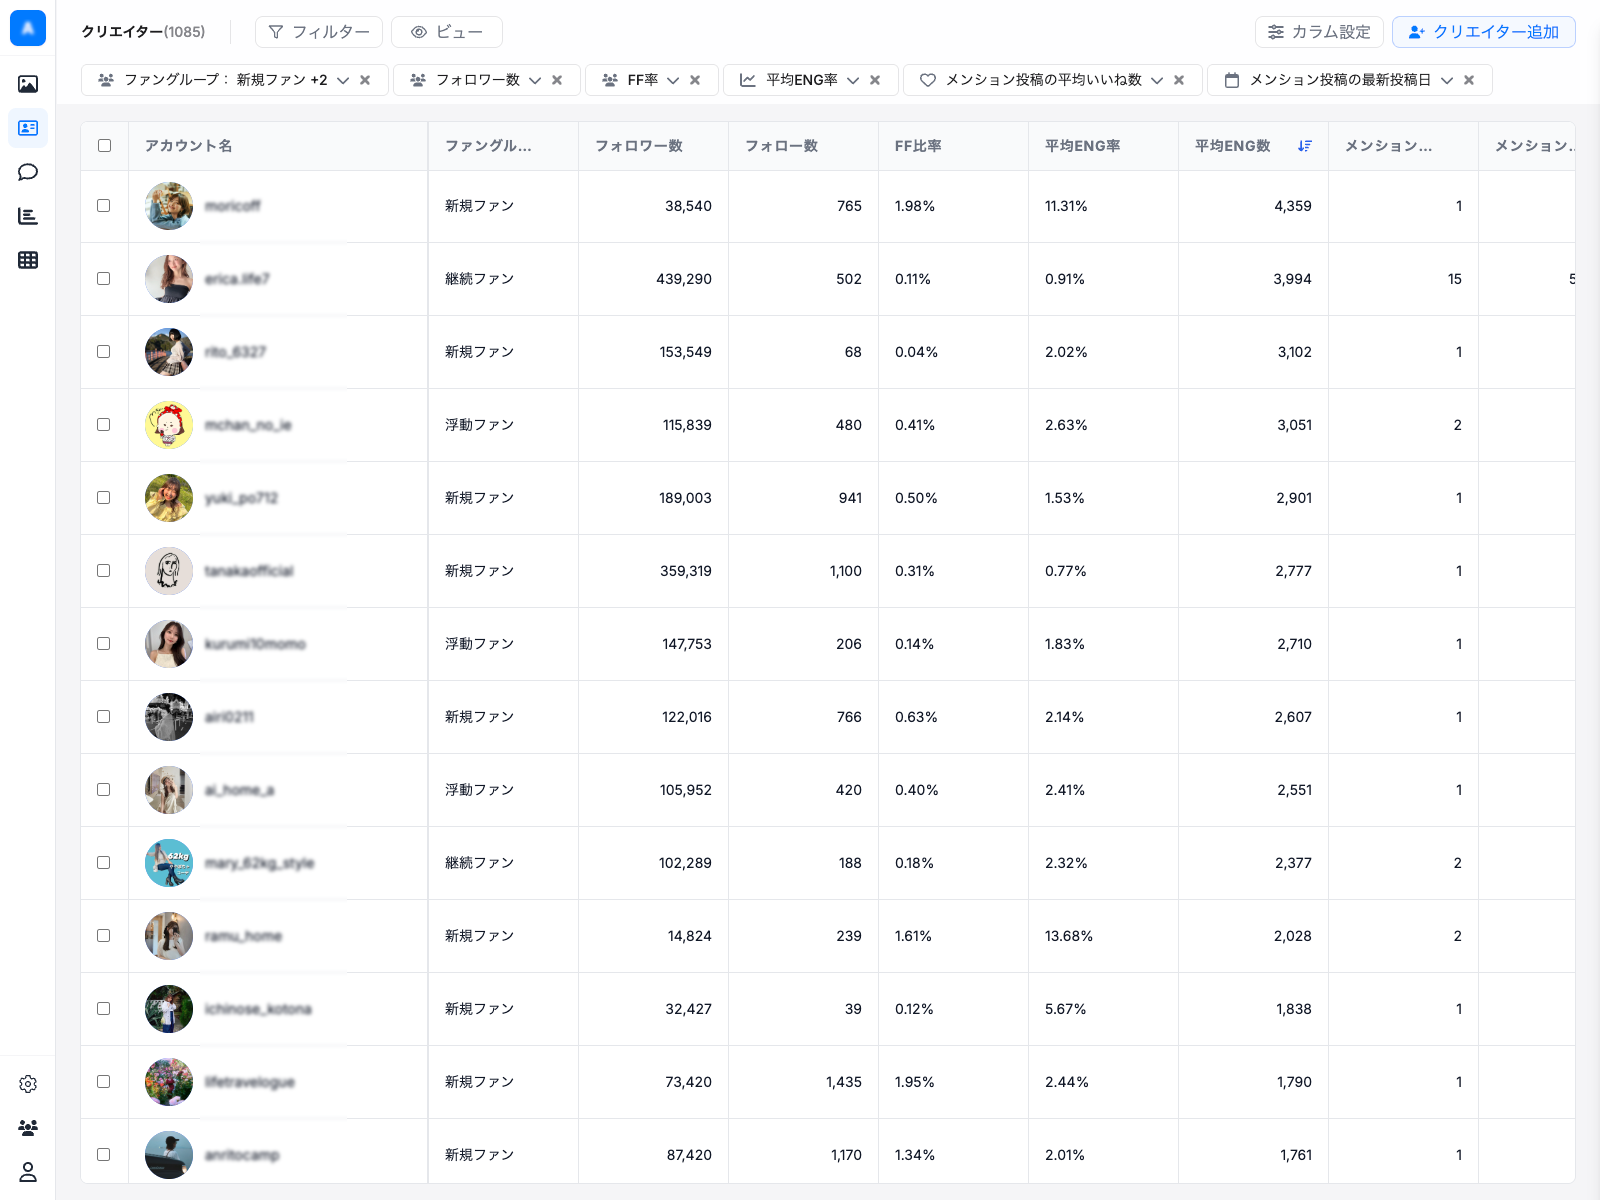Expand the メンション投稿の最新投稿日 filter dropdown
This screenshot has width=1600, height=1200.
click(x=1447, y=80)
